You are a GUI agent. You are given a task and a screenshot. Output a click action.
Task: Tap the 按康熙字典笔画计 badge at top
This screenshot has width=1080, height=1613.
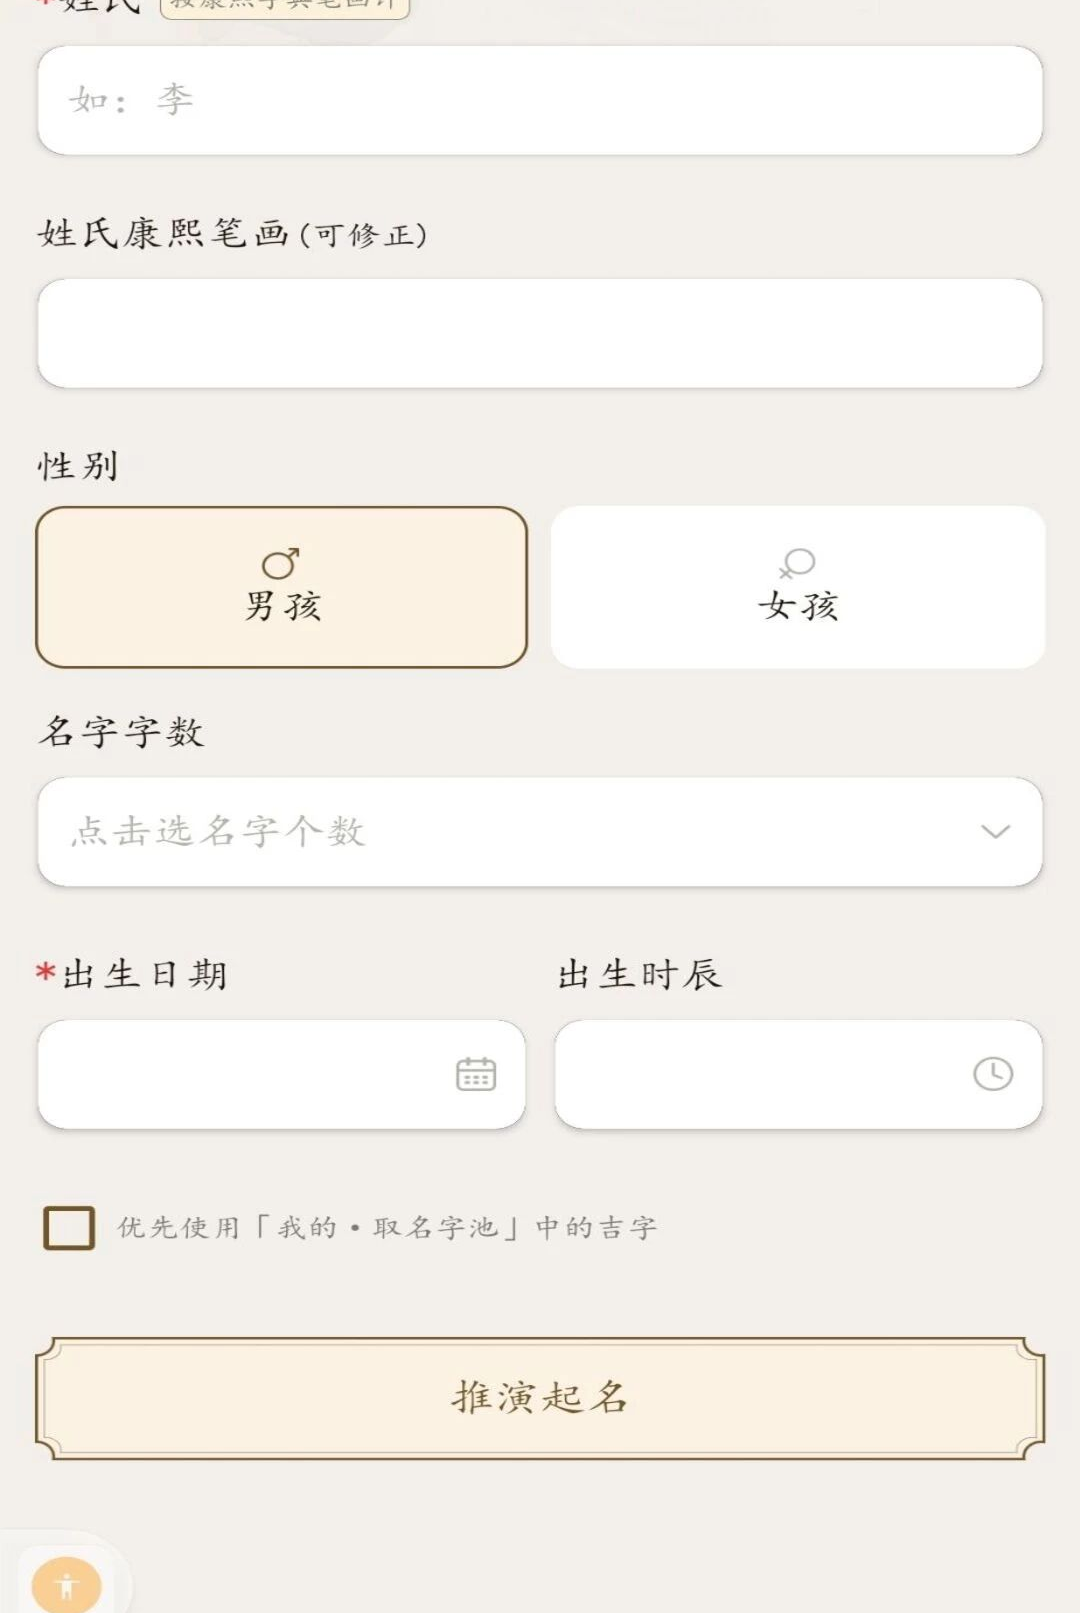tap(285, 8)
